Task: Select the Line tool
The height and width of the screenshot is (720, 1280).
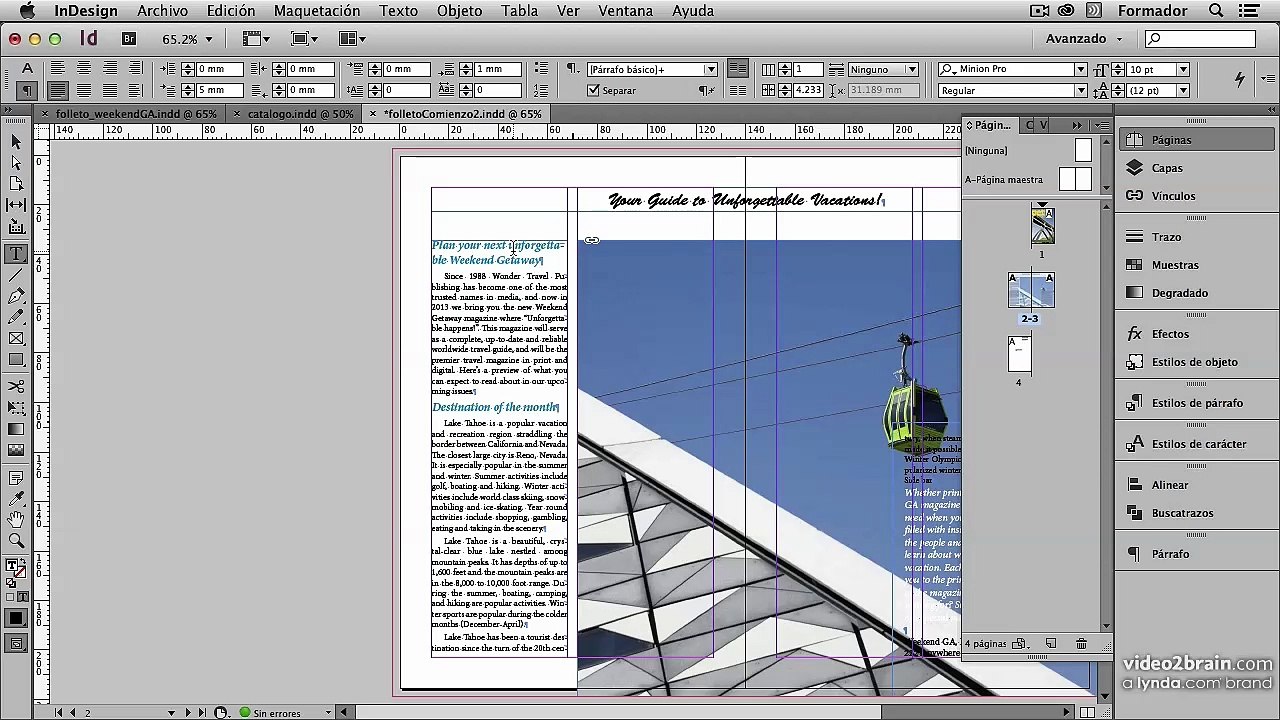Action: [16, 275]
